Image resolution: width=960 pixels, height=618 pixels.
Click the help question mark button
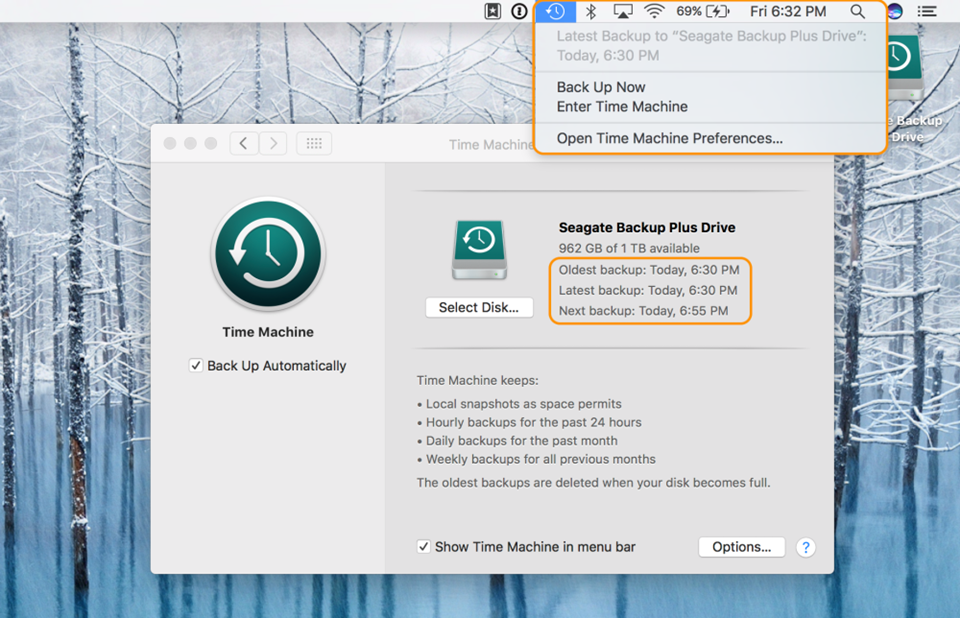[806, 547]
